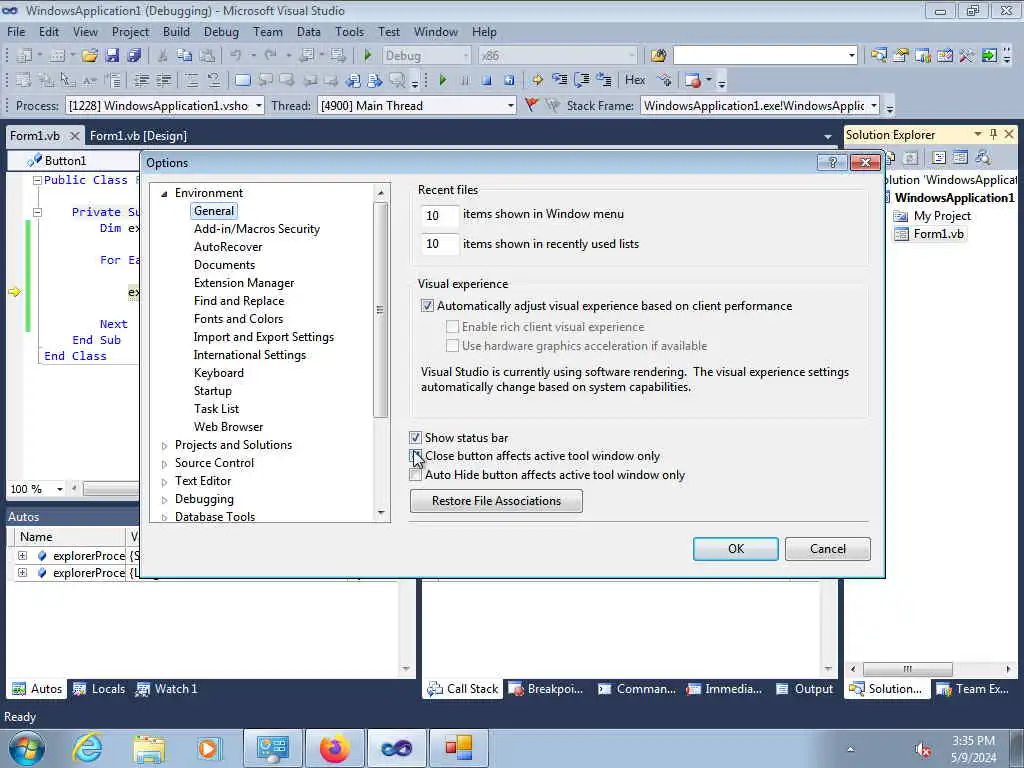Screen dimensions: 1024x768
Task: Click the Solution Explorer horizontal scrollbar thumb
Action: click(907, 669)
